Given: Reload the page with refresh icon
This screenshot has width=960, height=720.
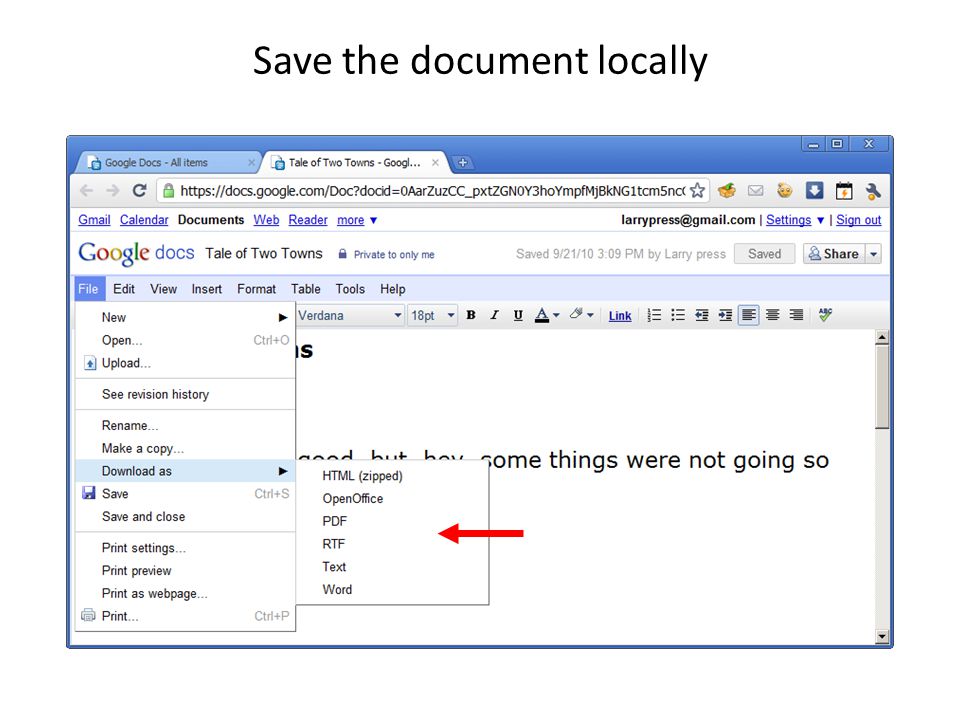Looking at the screenshot, I should [140, 190].
